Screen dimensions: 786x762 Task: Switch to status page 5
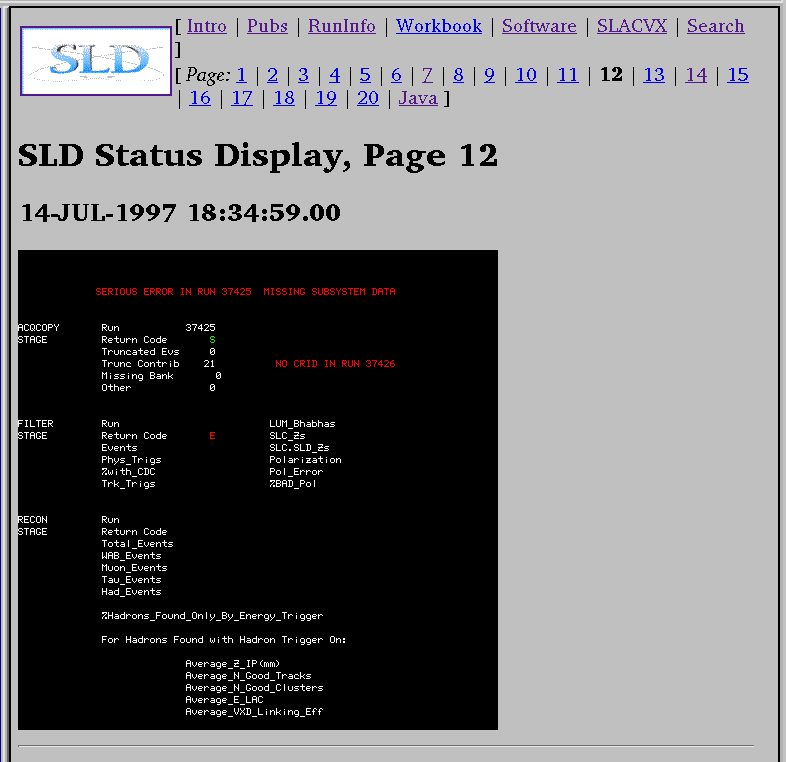365,75
